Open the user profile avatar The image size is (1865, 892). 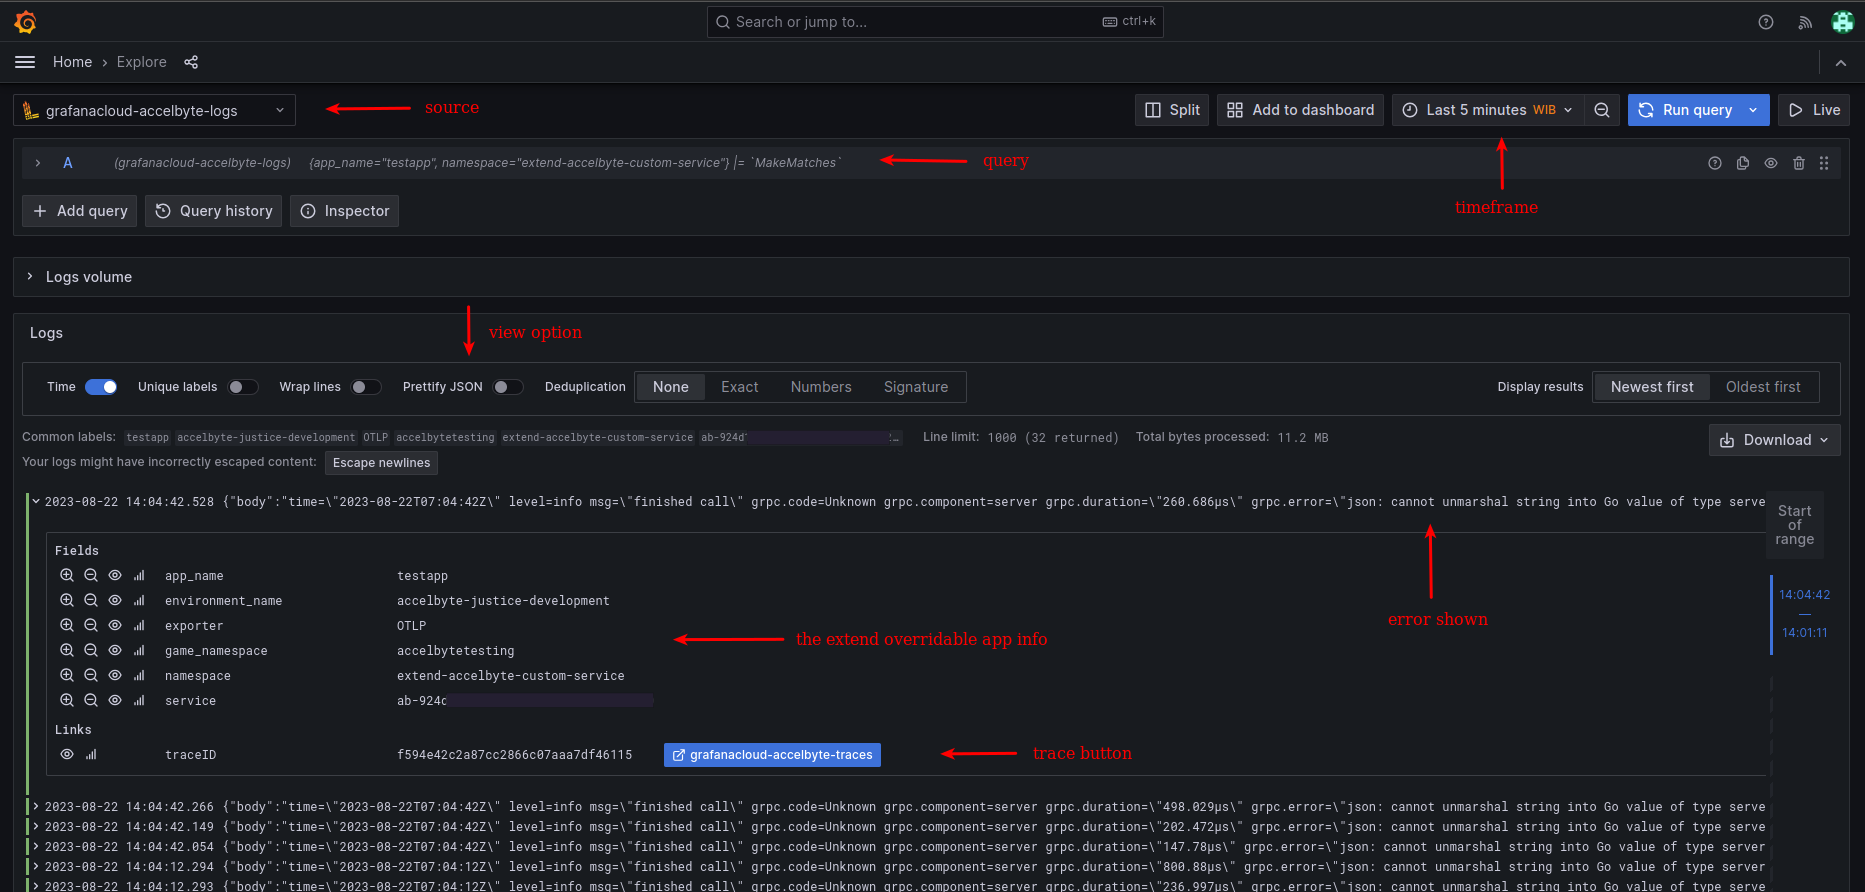click(1842, 22)
